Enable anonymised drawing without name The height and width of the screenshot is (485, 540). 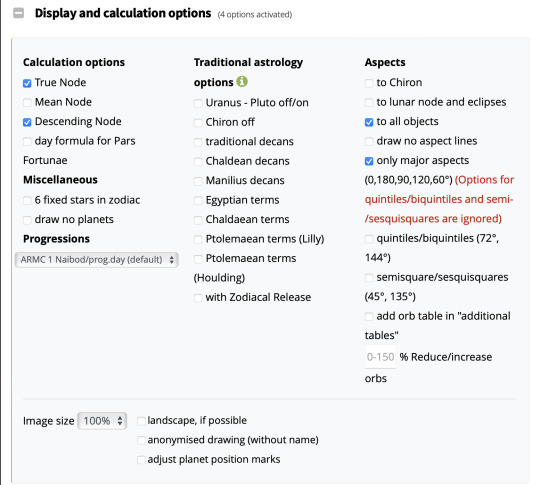pyautogui.click(x=141, y=440)
